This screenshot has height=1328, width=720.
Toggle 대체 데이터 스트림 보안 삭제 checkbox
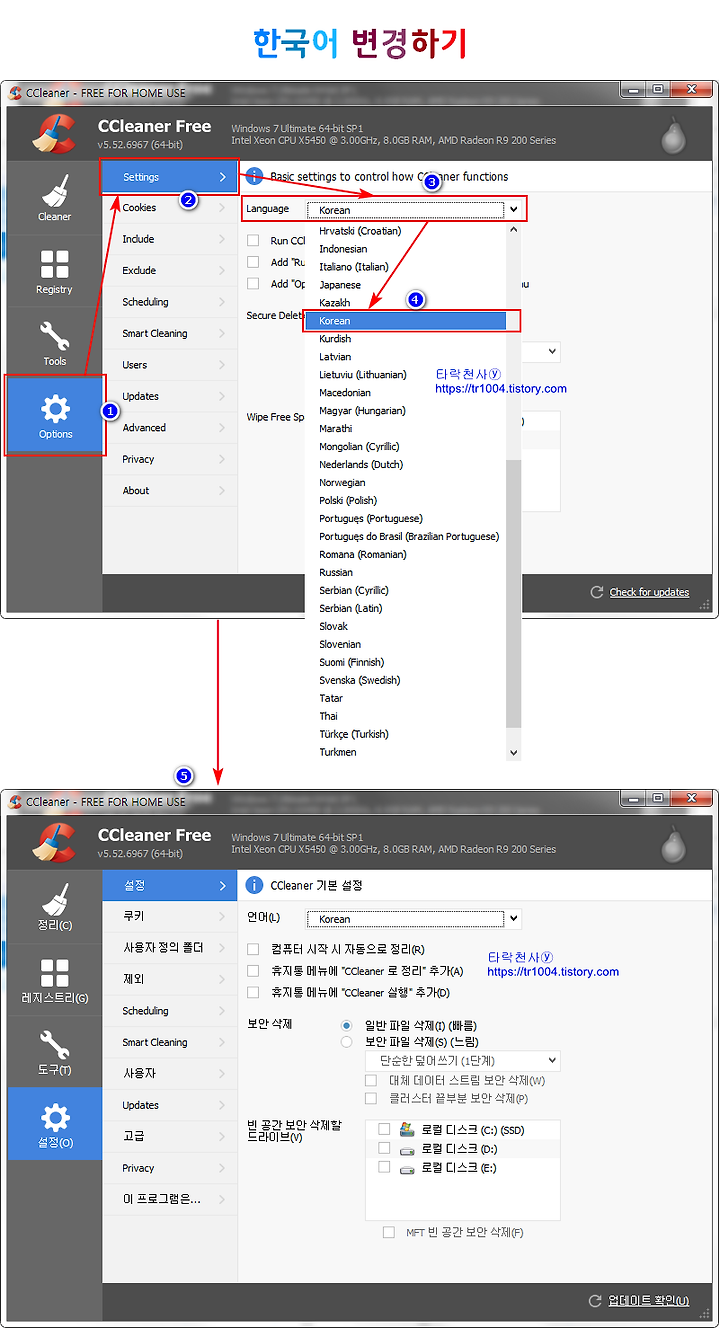(371, 1081)
